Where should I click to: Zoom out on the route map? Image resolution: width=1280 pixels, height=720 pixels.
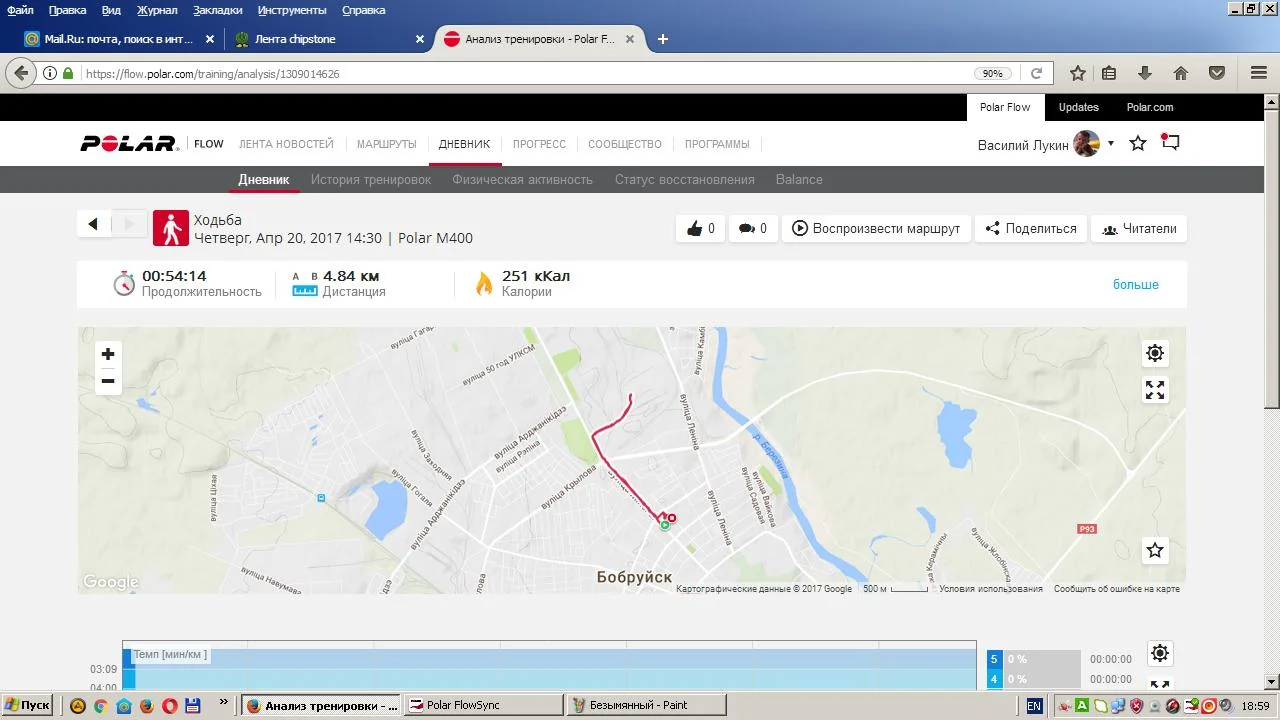[108, 381]
